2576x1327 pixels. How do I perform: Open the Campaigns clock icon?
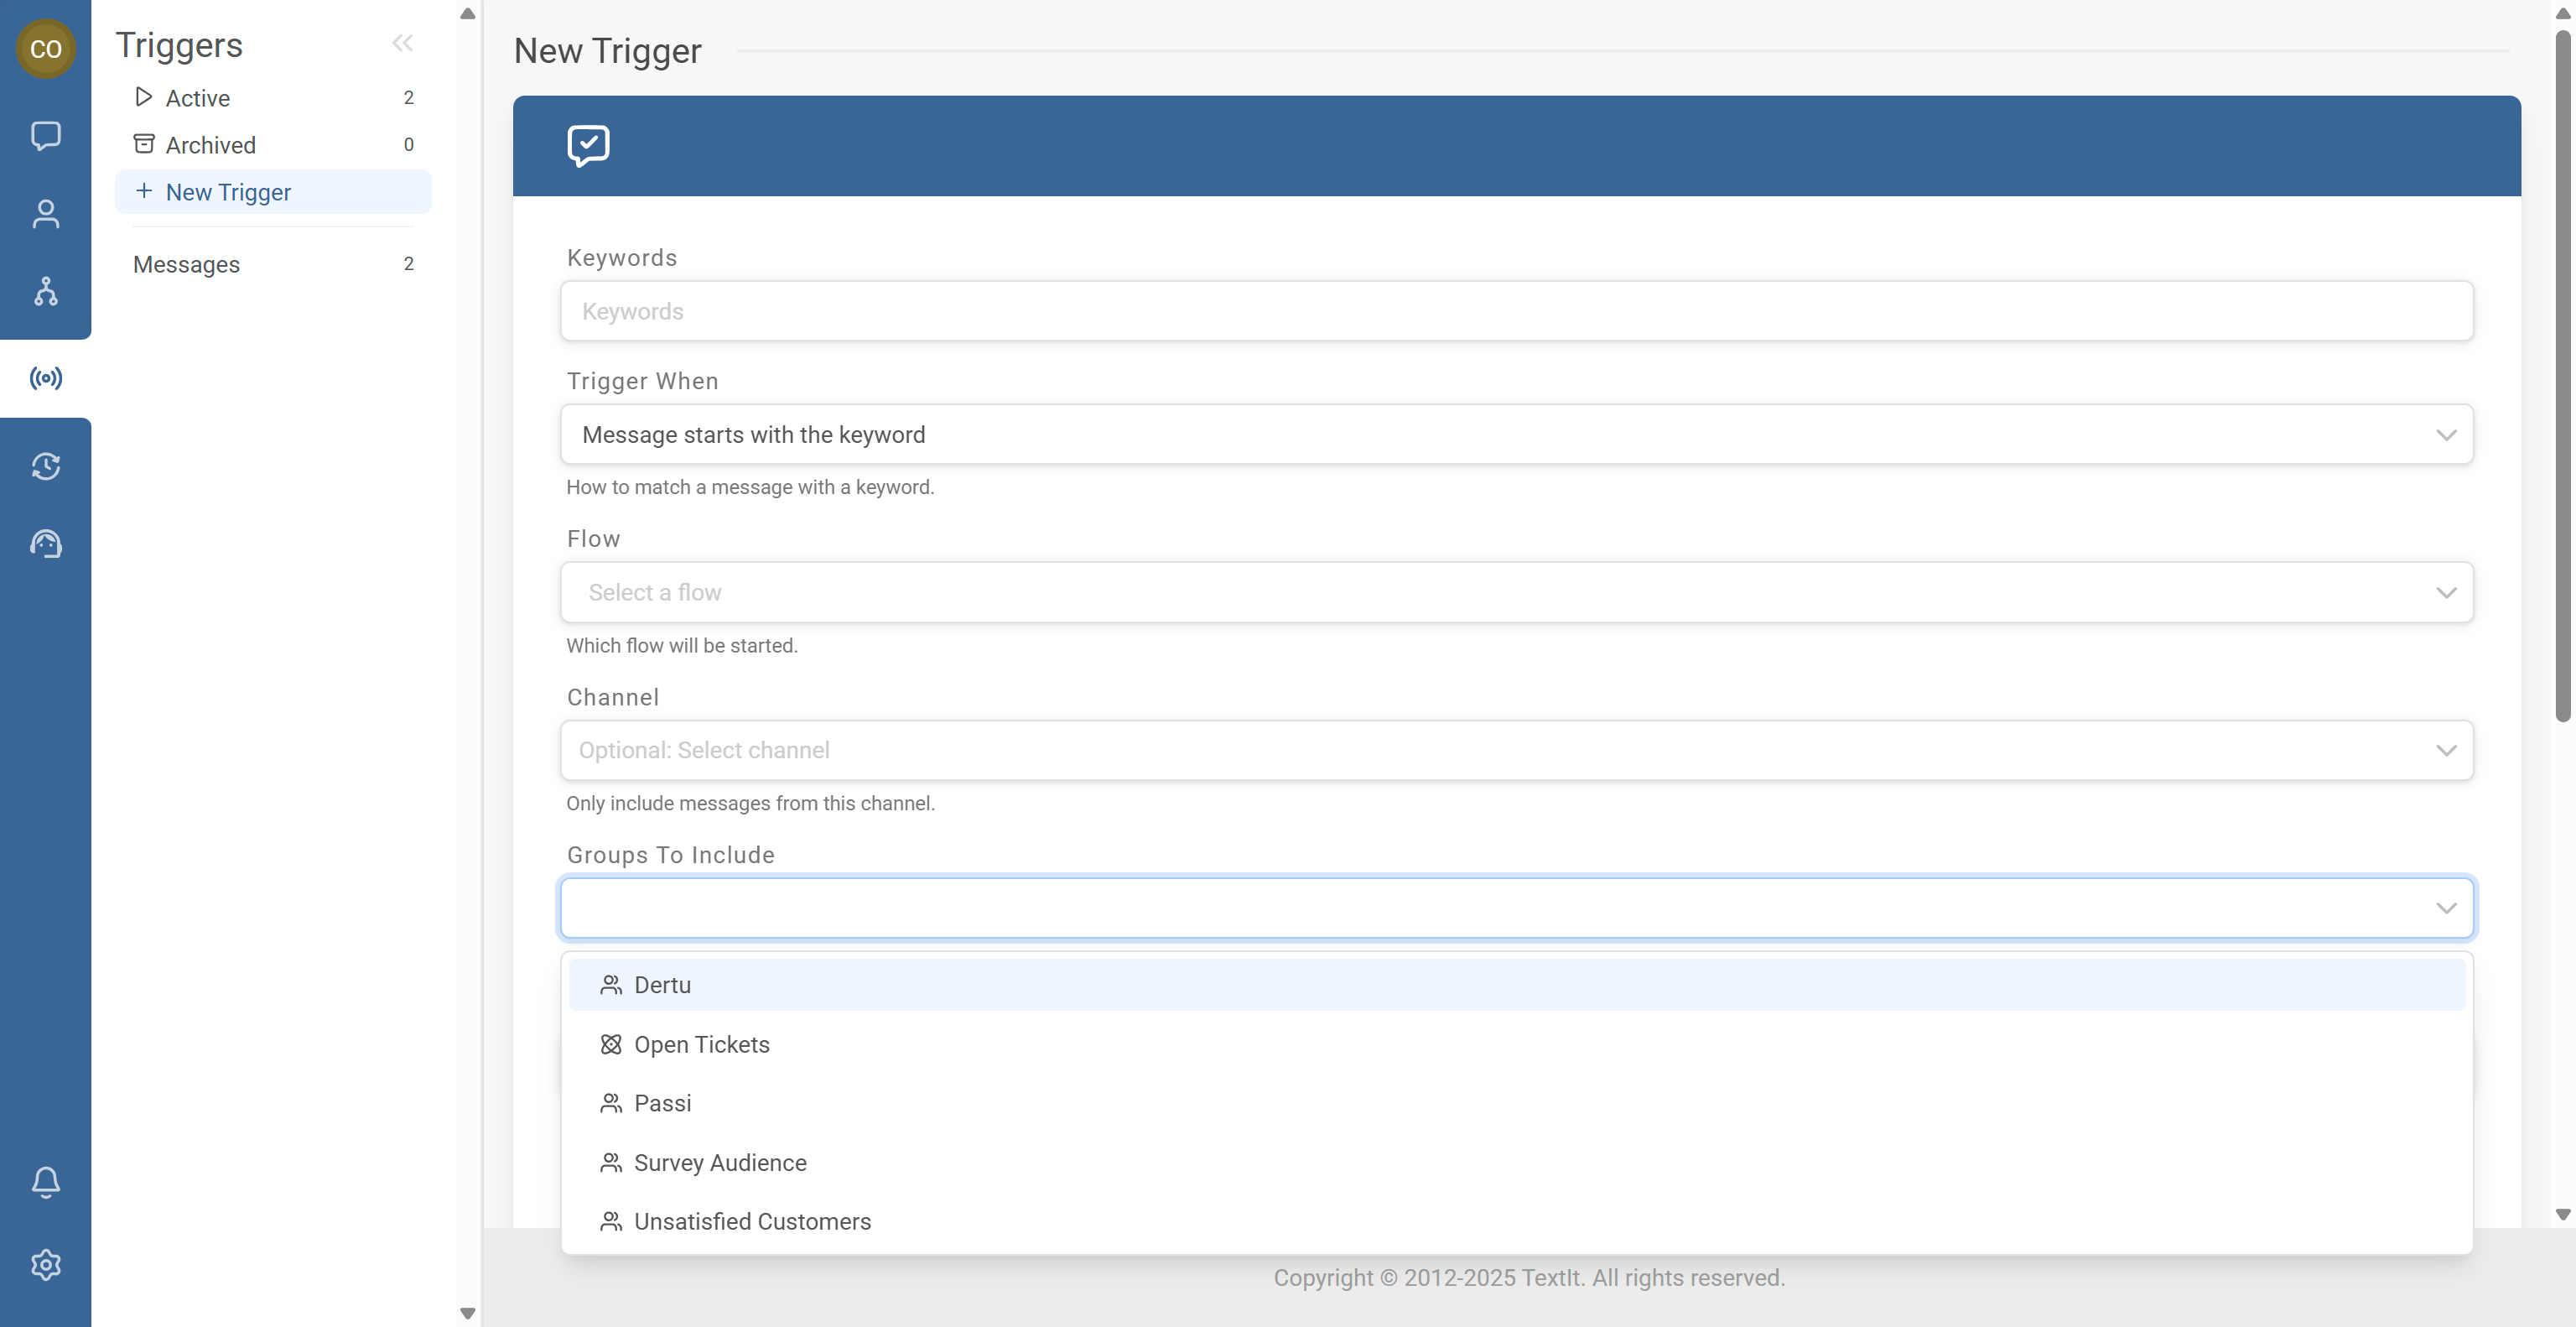[x=46, y=467]
